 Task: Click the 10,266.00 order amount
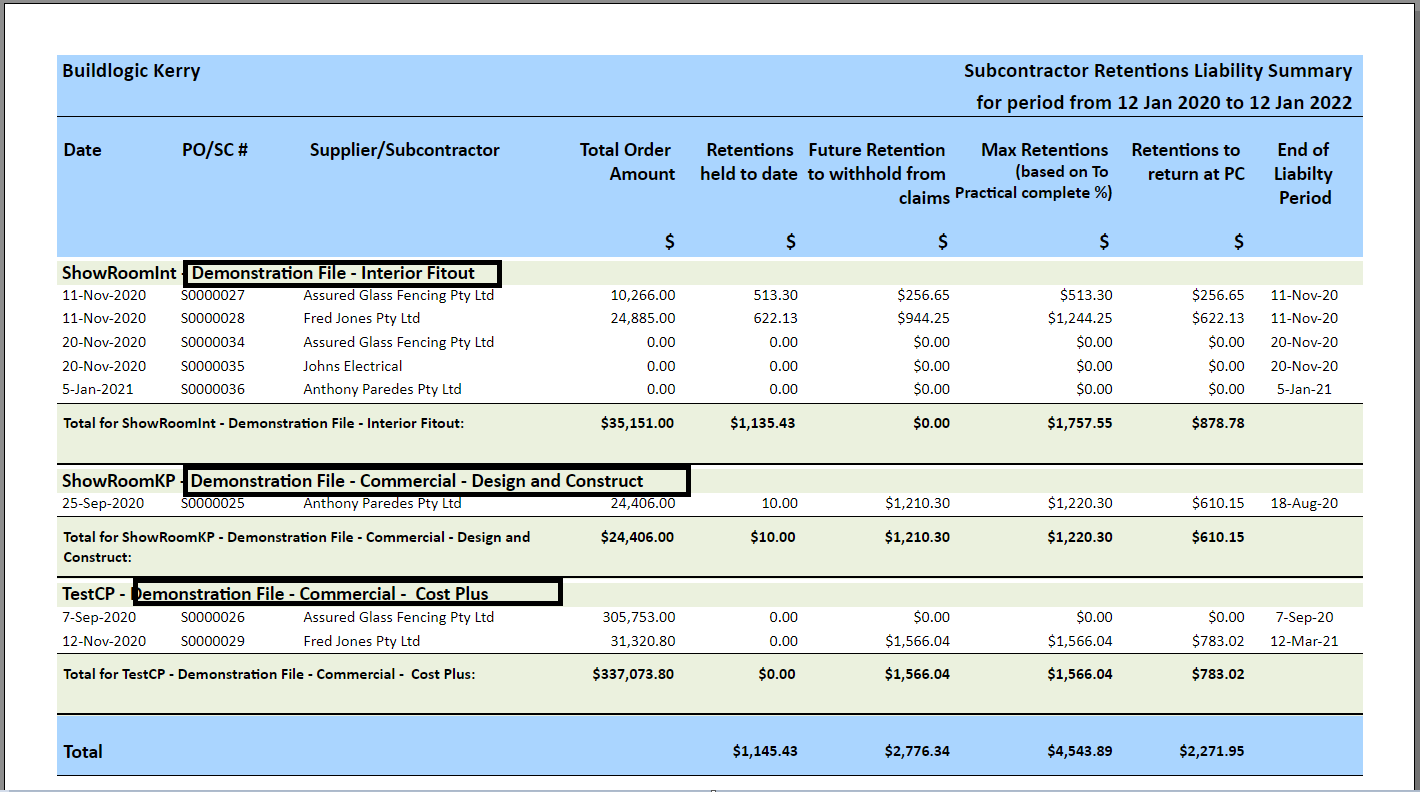(x=643, y=295)
